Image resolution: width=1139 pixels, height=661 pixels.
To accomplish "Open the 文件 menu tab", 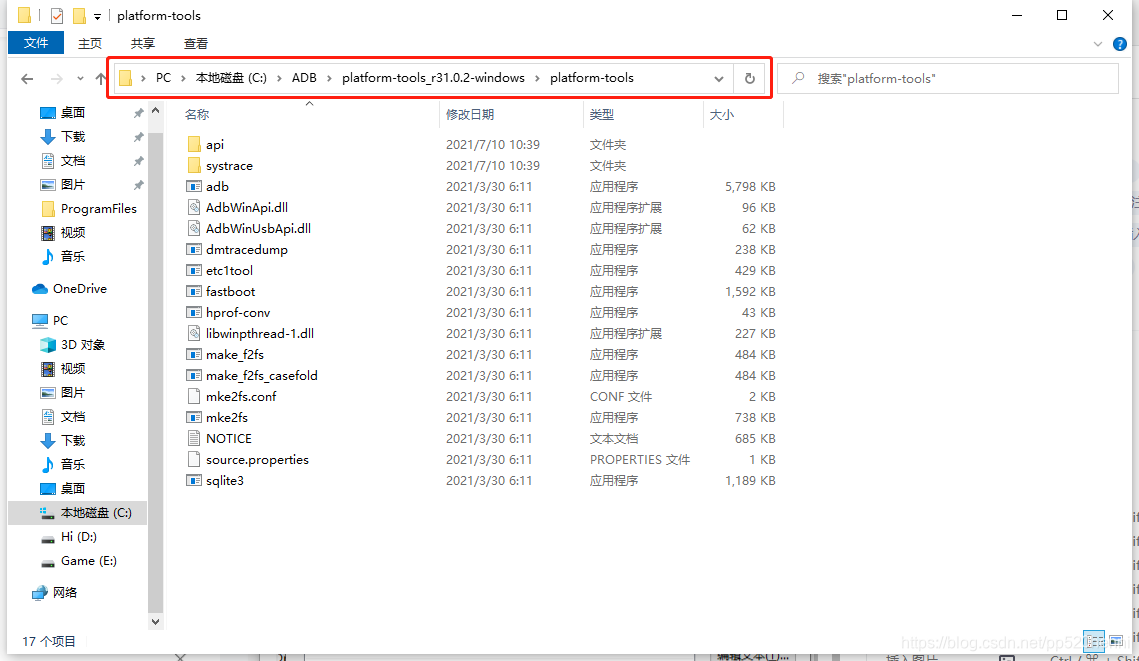I will click(x=36, y=43).
